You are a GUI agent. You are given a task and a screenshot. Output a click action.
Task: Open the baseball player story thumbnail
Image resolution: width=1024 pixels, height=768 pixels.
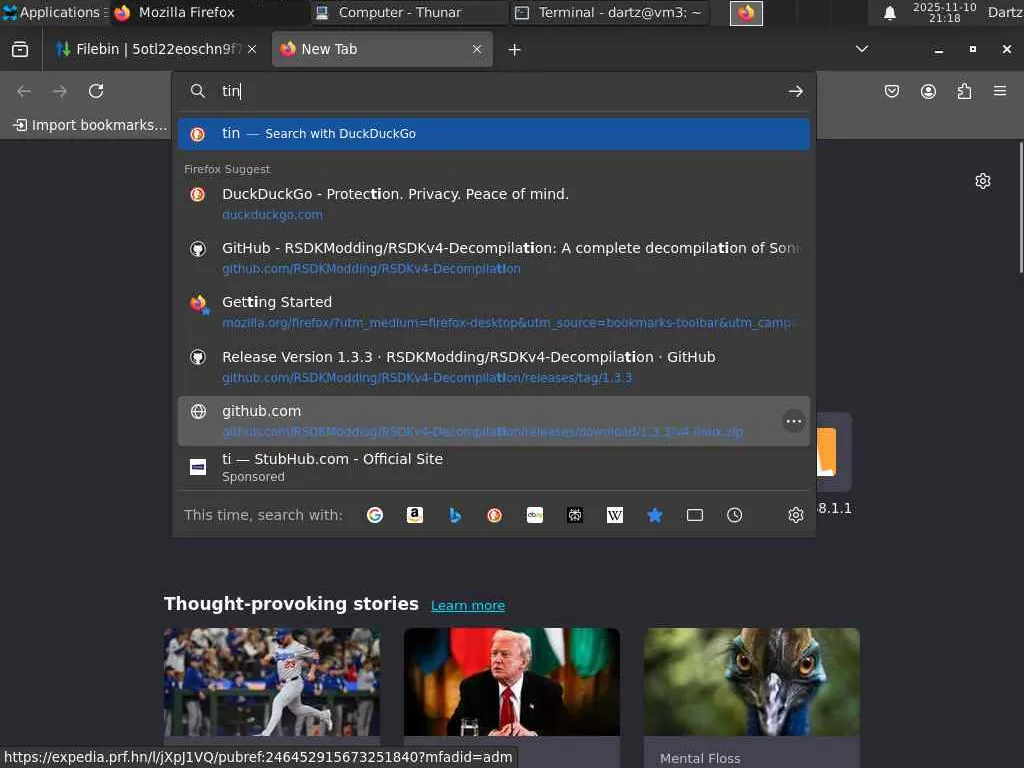[272, 682]
